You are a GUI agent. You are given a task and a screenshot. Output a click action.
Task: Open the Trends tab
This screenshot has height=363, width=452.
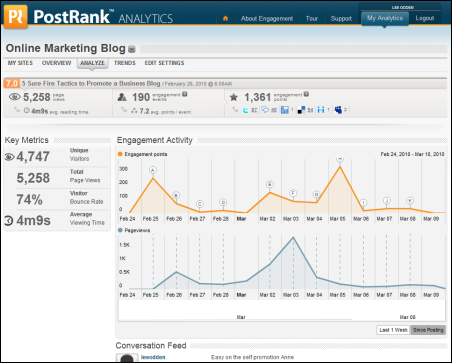click(125, 63)
